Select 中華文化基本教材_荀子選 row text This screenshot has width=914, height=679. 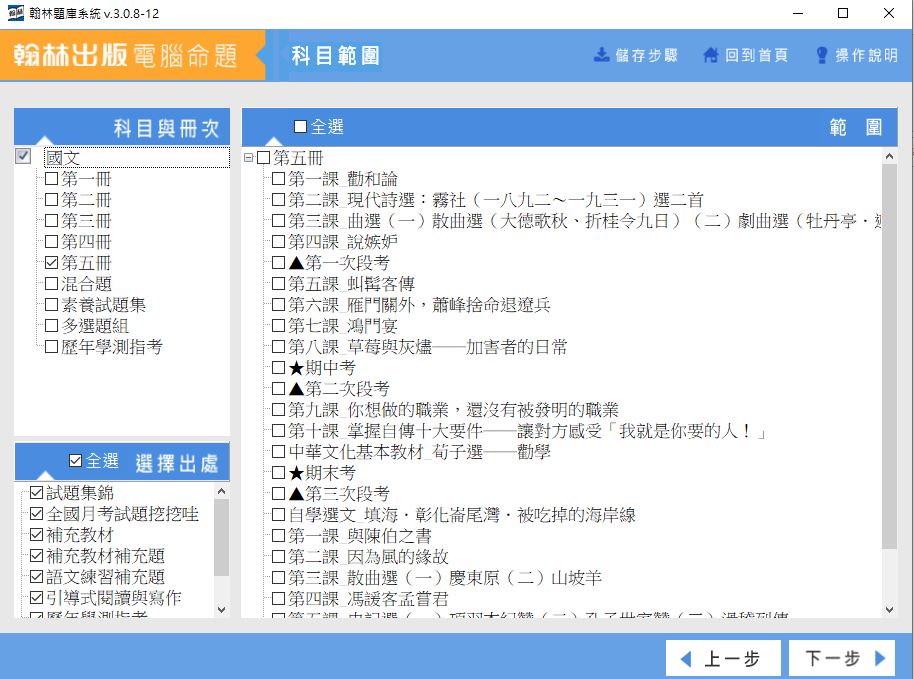pos(419,452)
